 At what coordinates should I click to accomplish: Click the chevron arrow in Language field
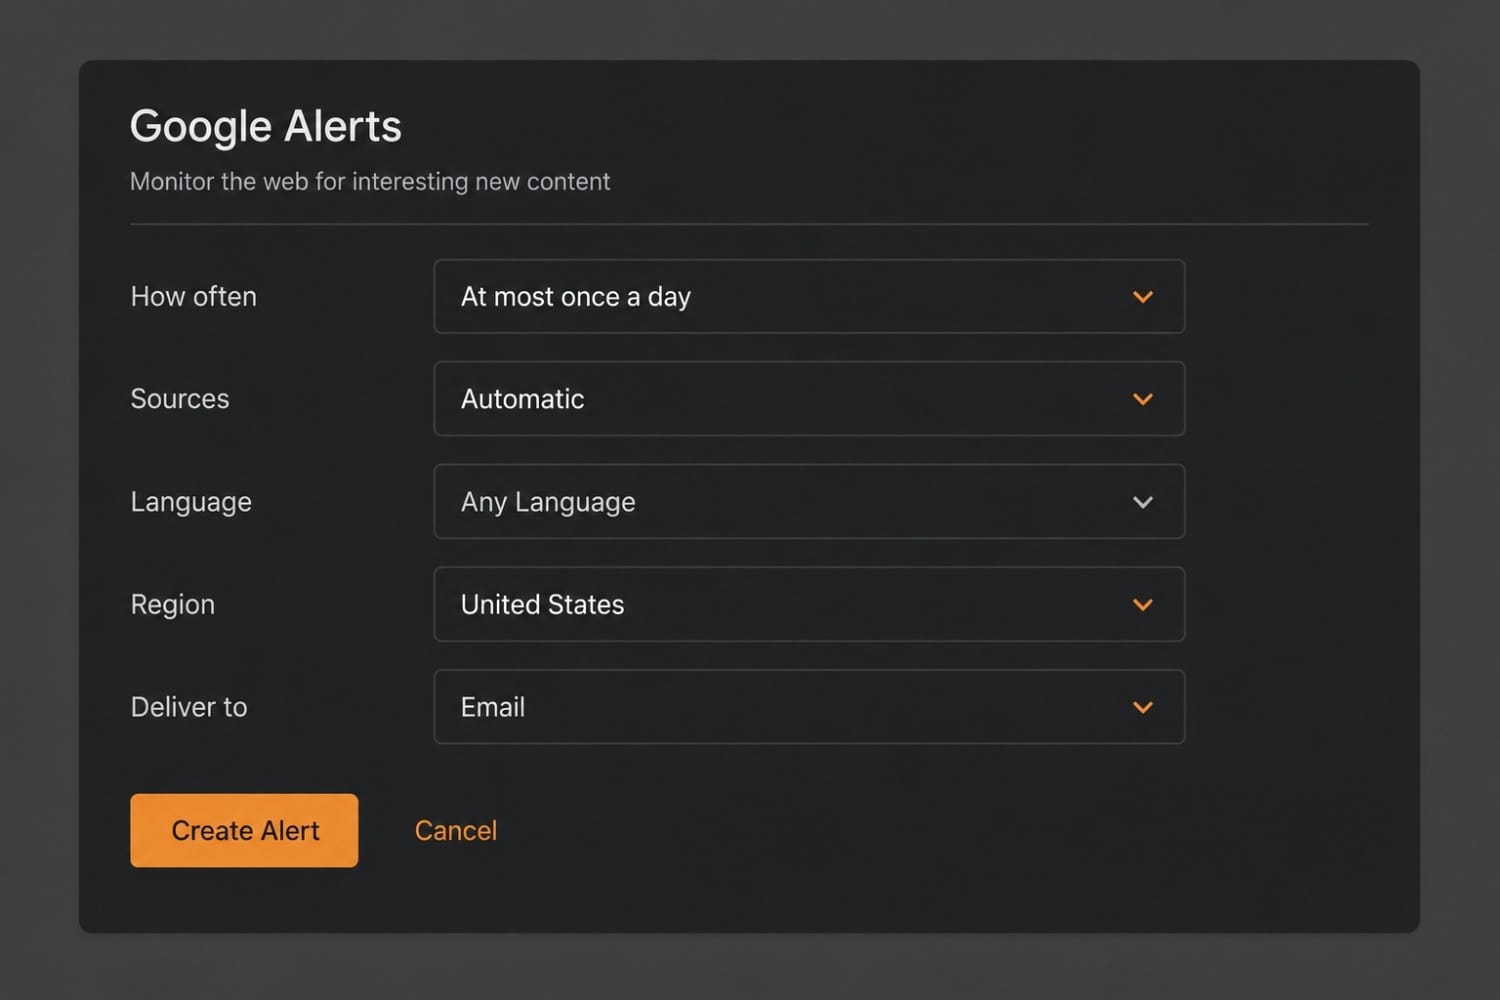point(1143,502)
